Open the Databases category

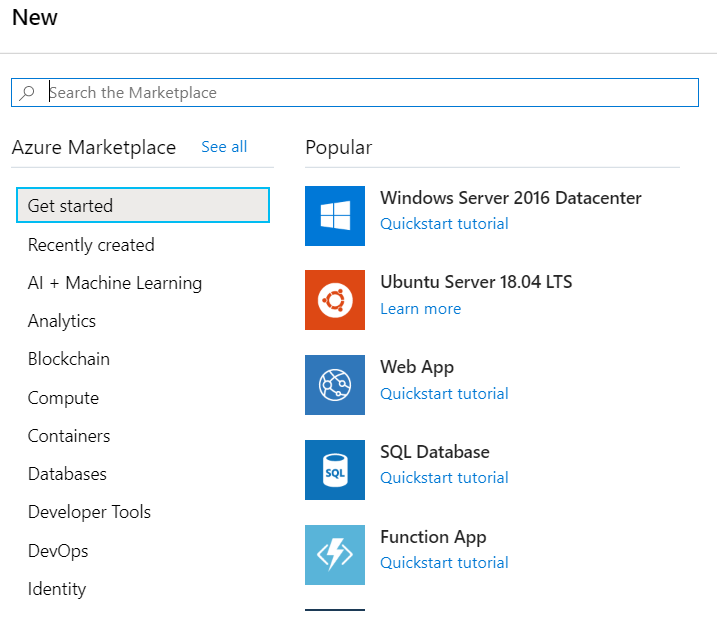pyautogui.click(x=67, y=474)
